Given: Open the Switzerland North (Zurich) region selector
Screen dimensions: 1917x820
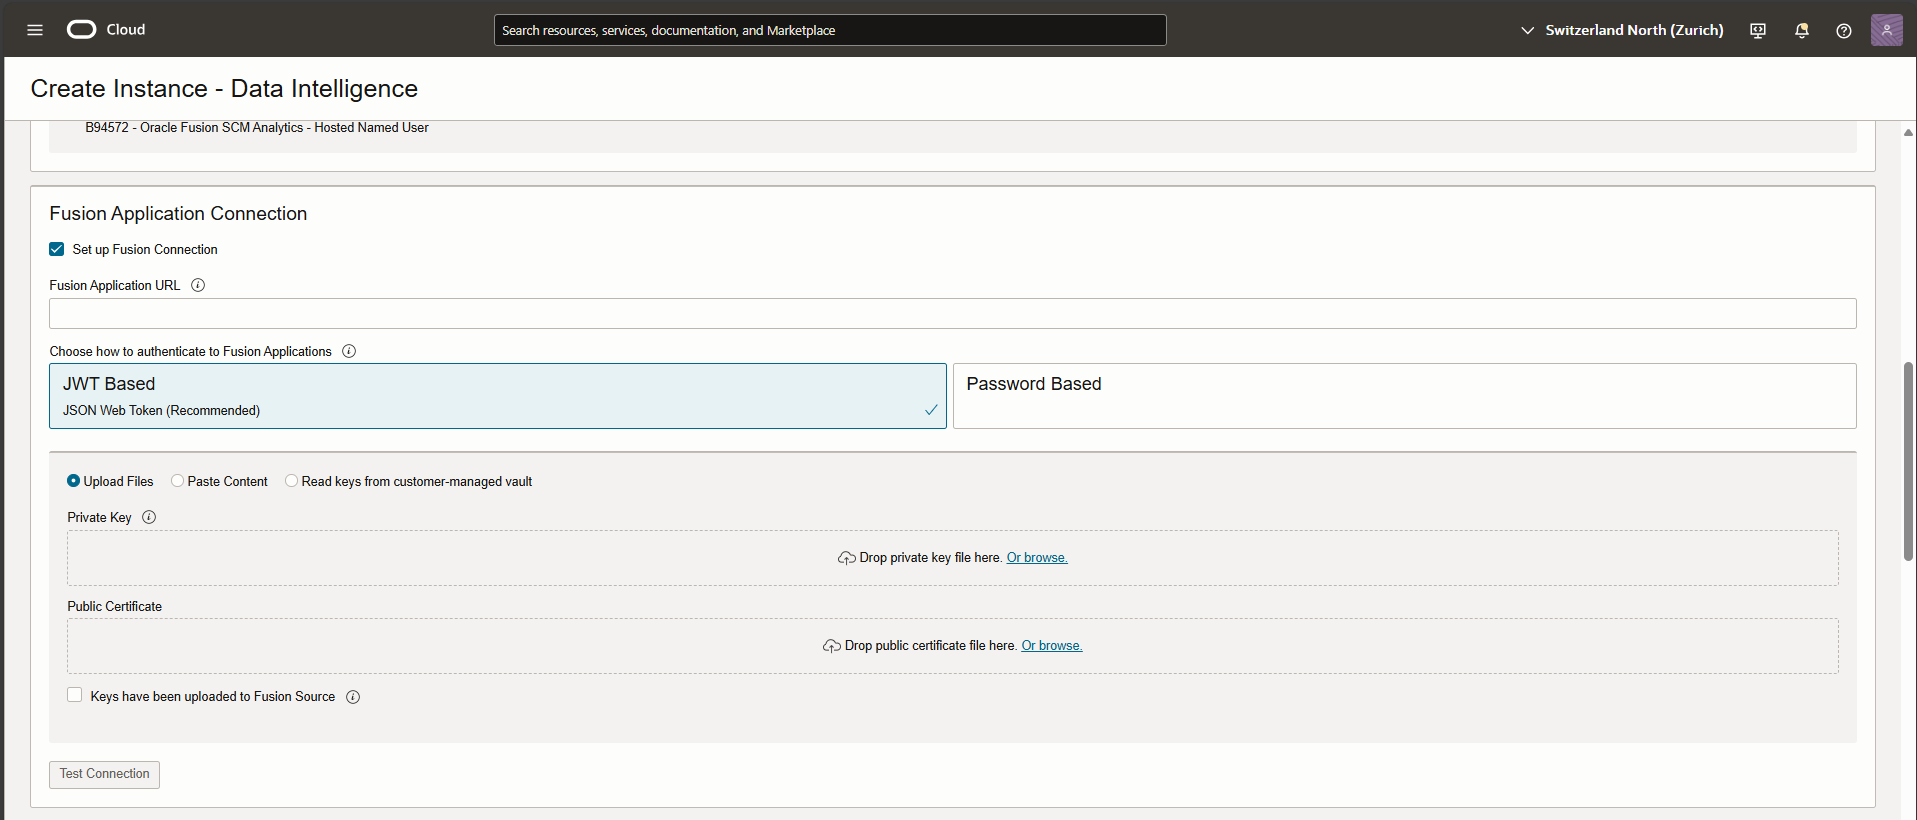Looking at the screenshot, I should point(1622,30).
